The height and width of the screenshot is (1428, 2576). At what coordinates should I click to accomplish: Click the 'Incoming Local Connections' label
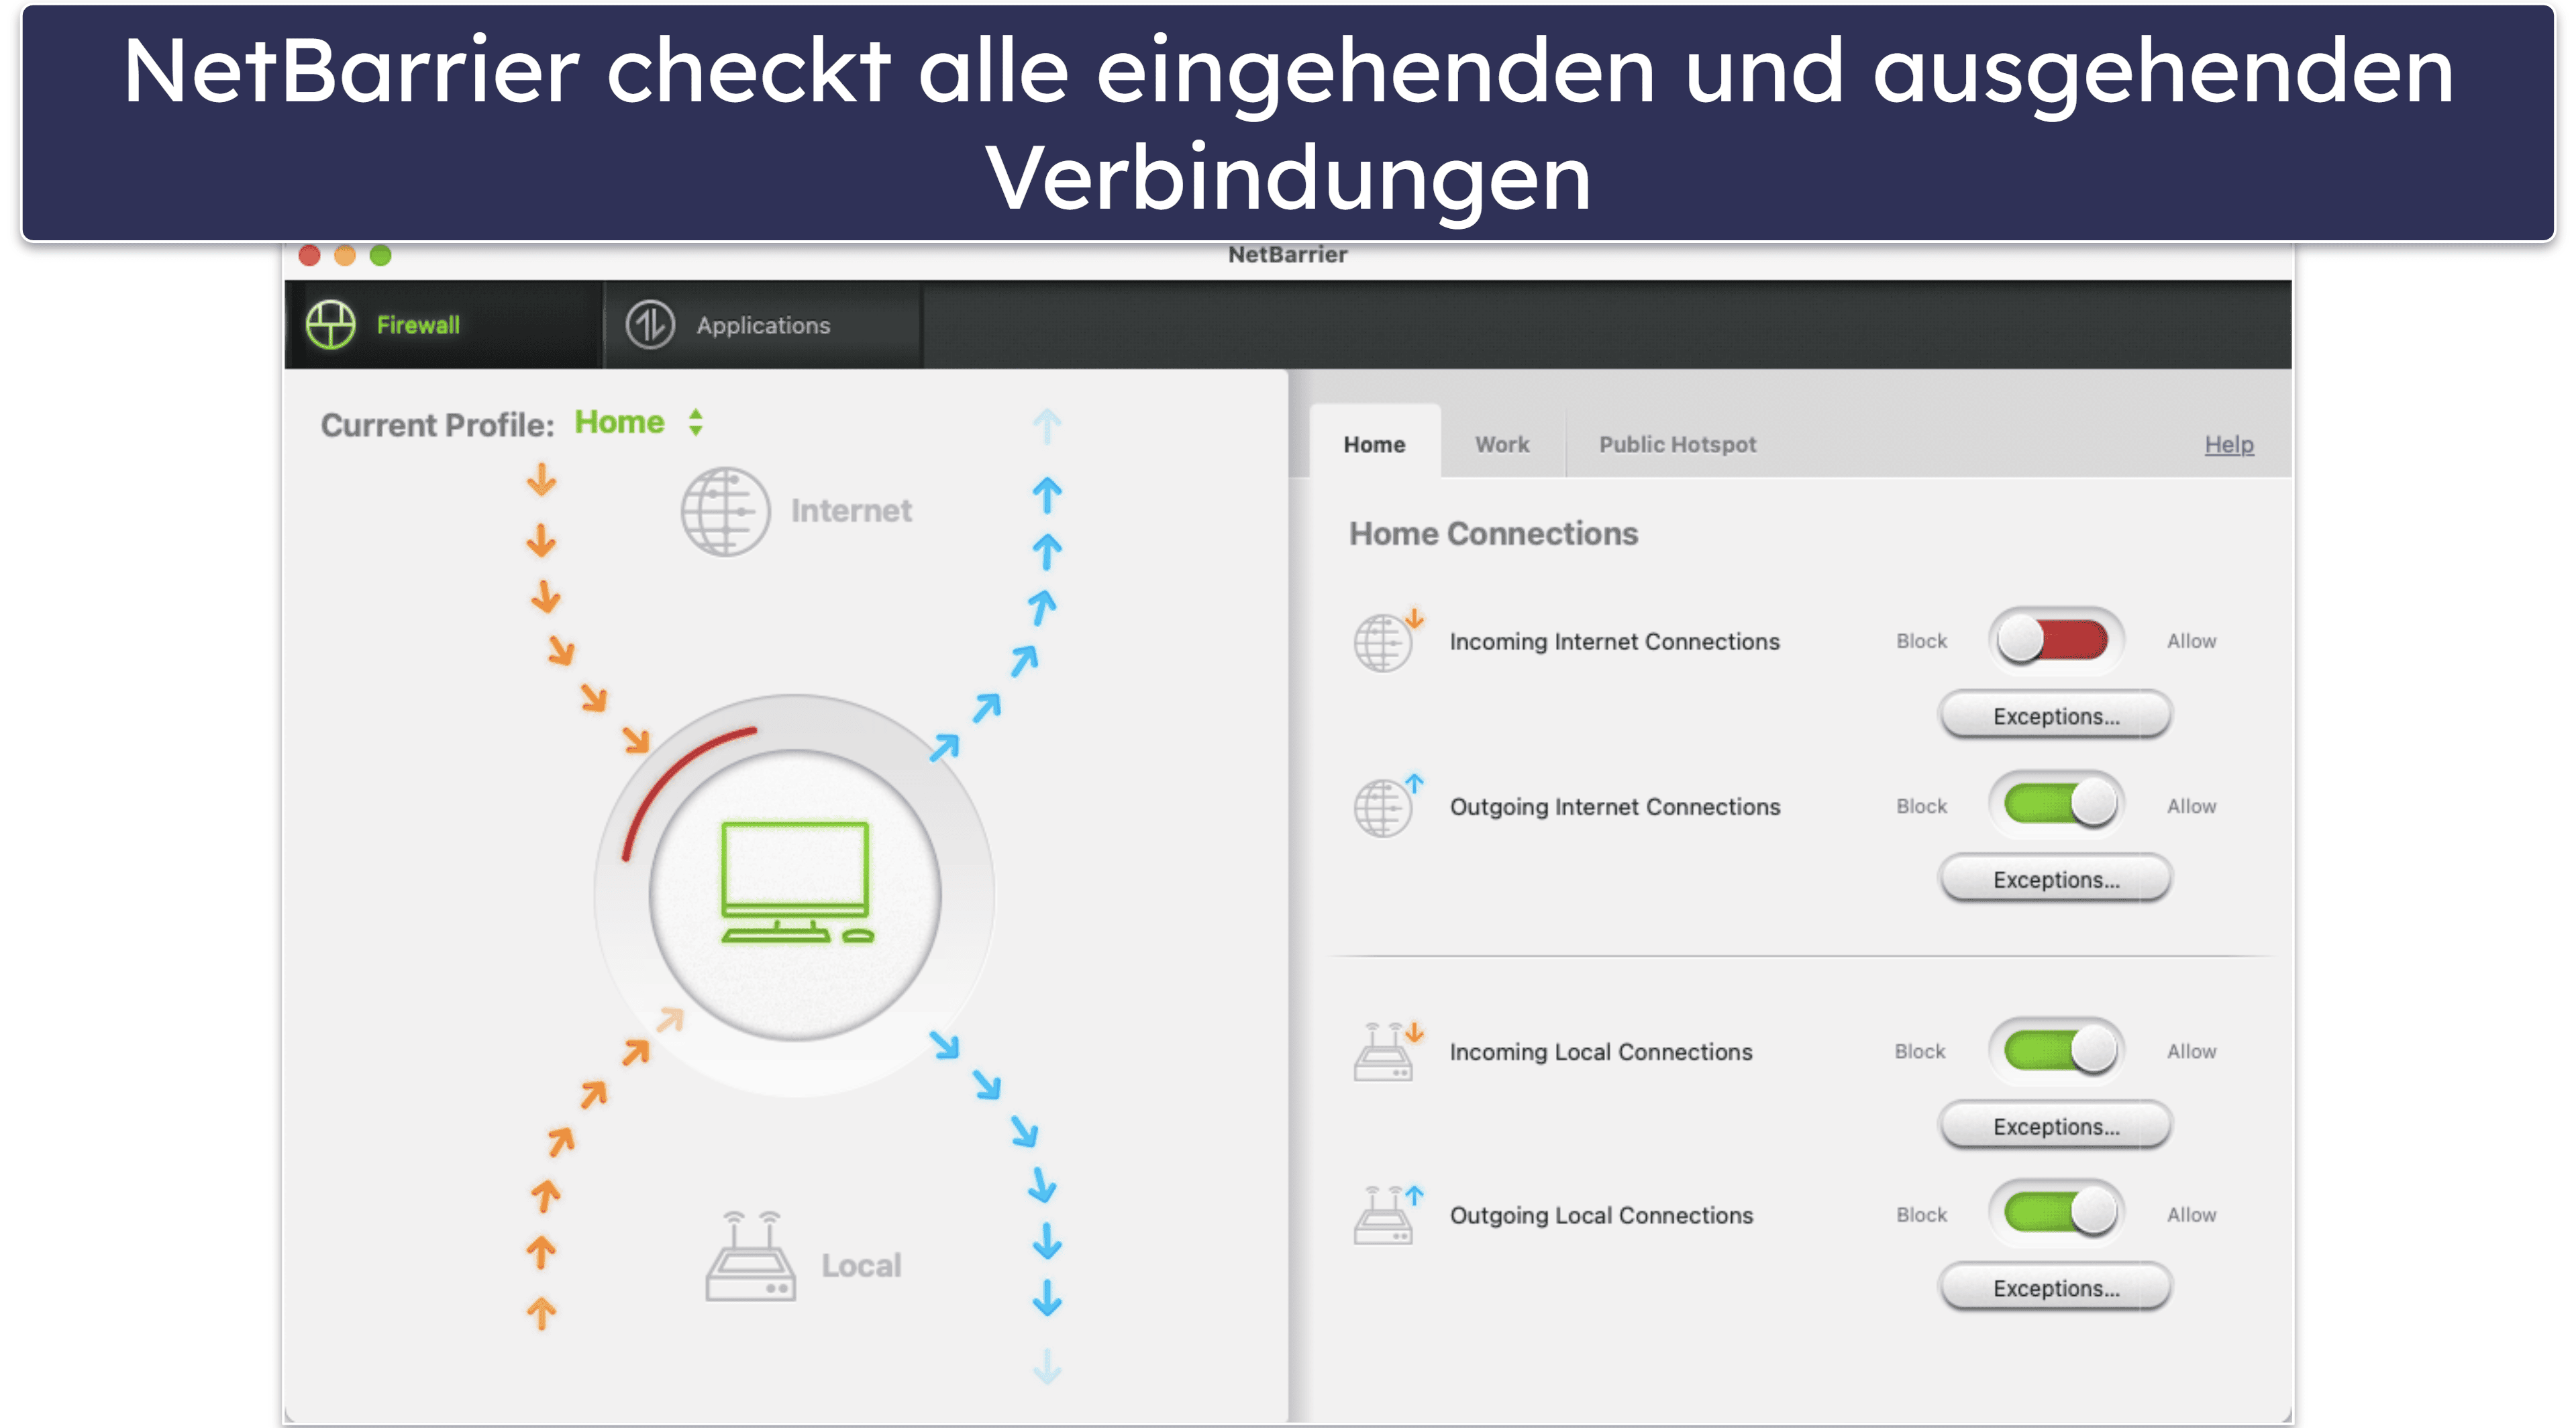(x=1600, y=1052)
